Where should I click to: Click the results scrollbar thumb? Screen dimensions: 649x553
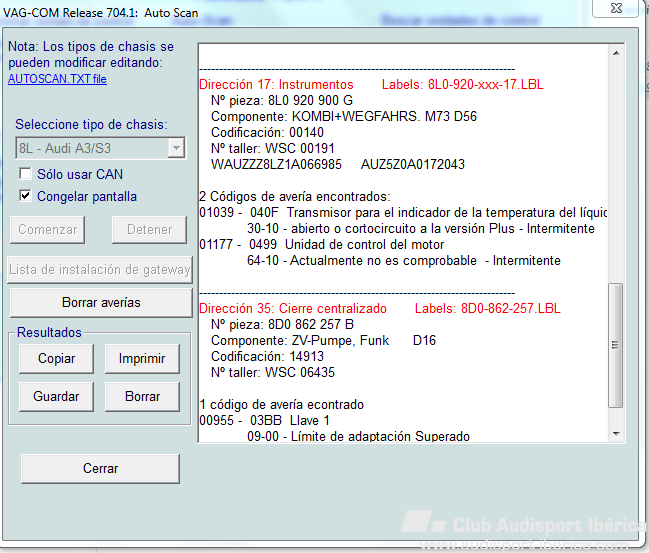coord(616,345)
